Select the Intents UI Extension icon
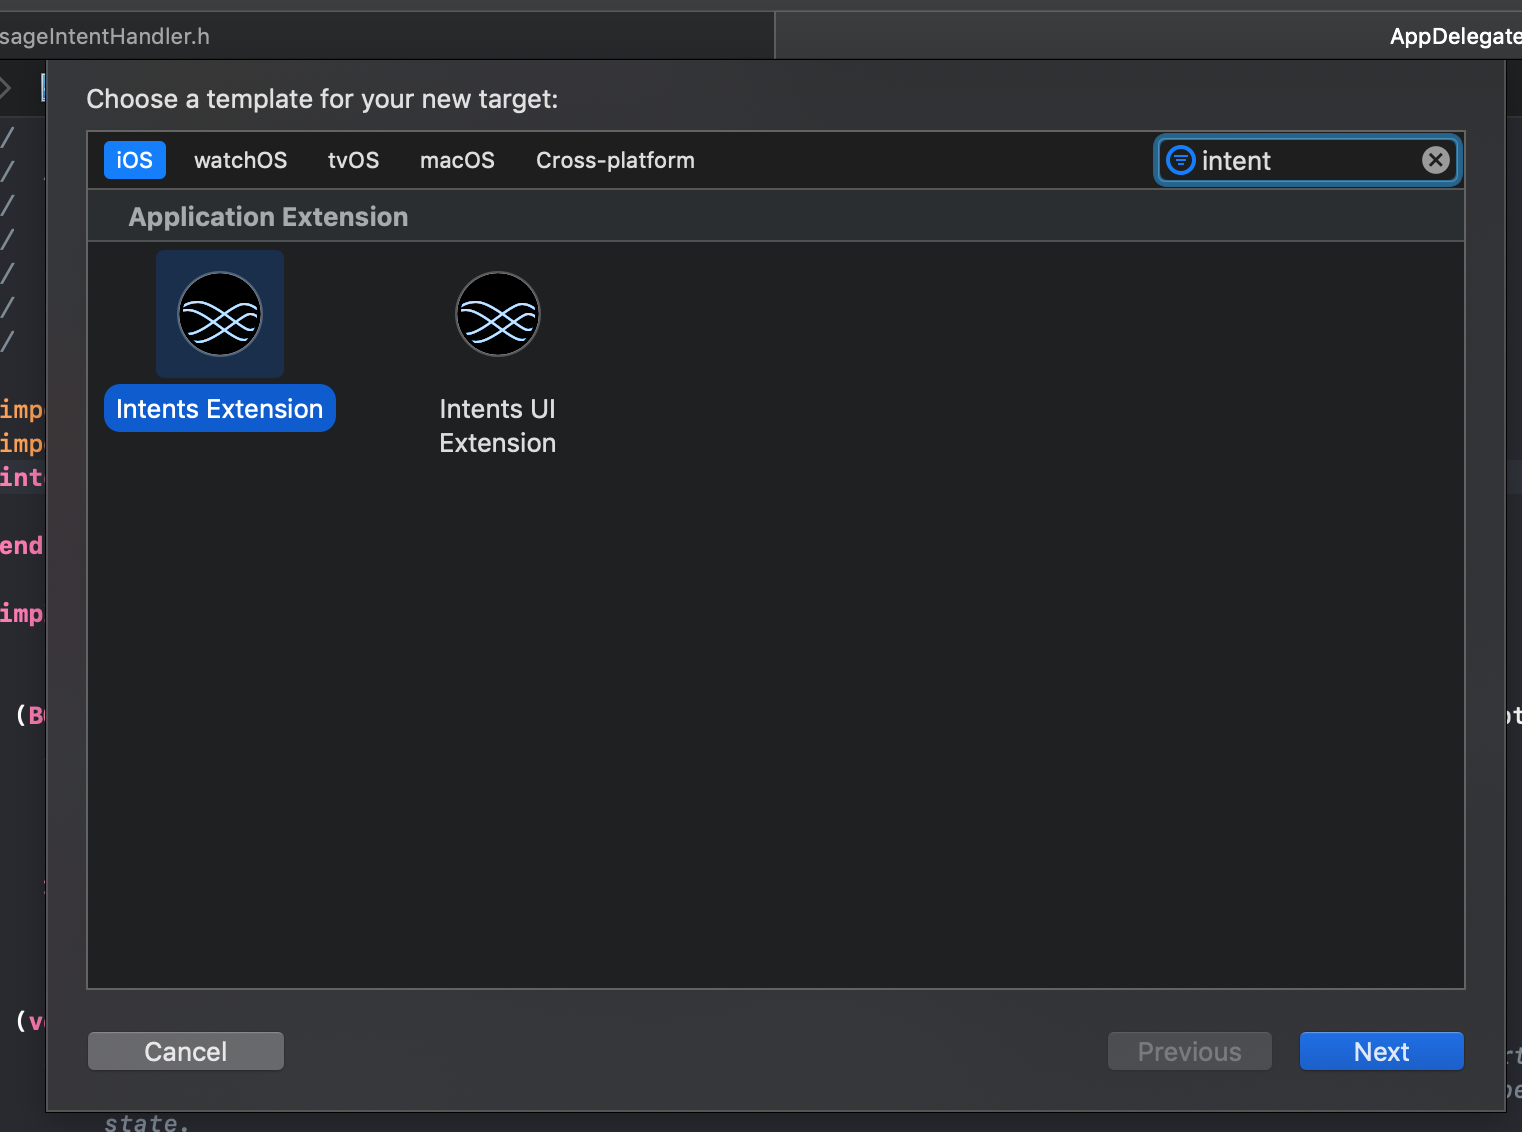The image size is (1522, 1132). (x=498, y=314)
